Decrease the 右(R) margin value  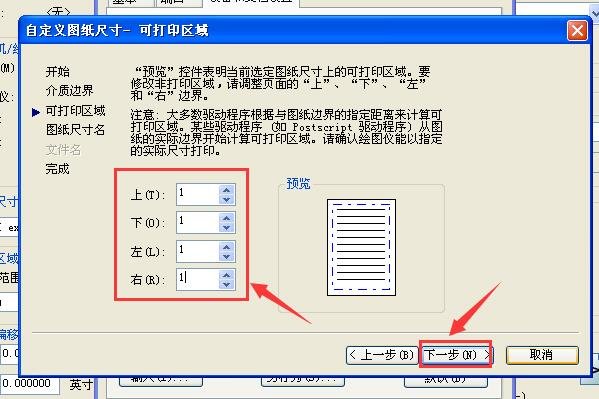click(x=227, y=285)
